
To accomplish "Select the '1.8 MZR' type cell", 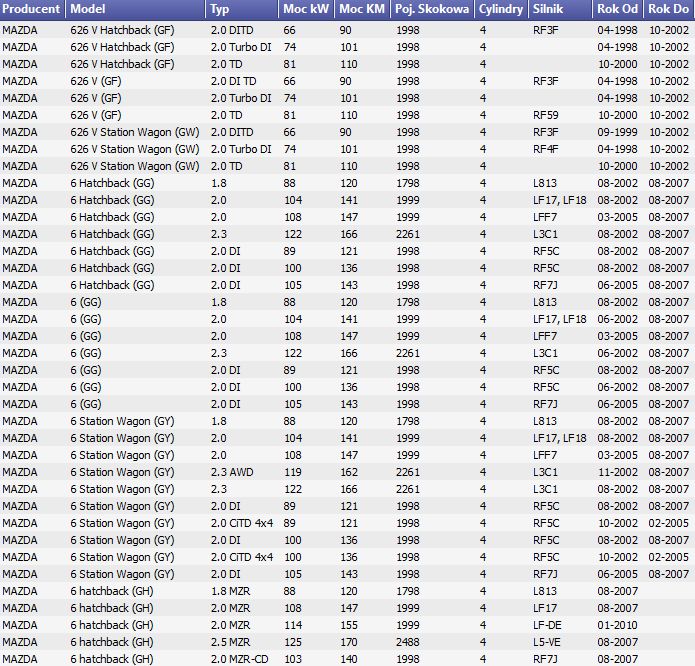I will click(x=230, y=591).
